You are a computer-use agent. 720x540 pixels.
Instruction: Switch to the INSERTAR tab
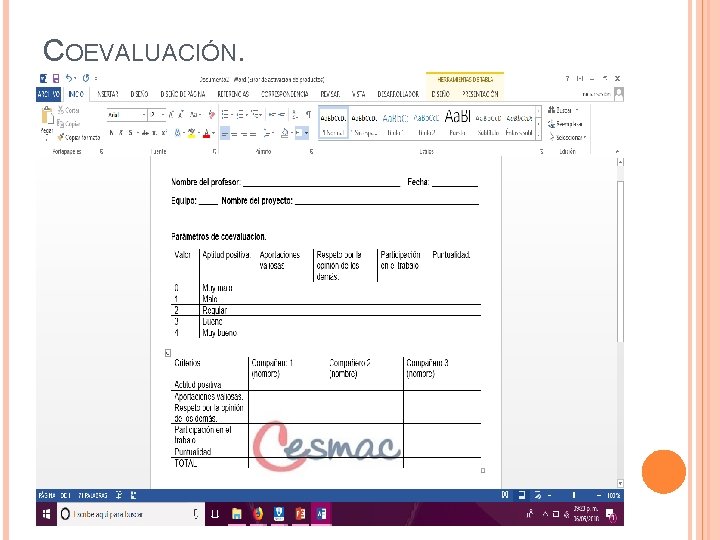point(108,94)
